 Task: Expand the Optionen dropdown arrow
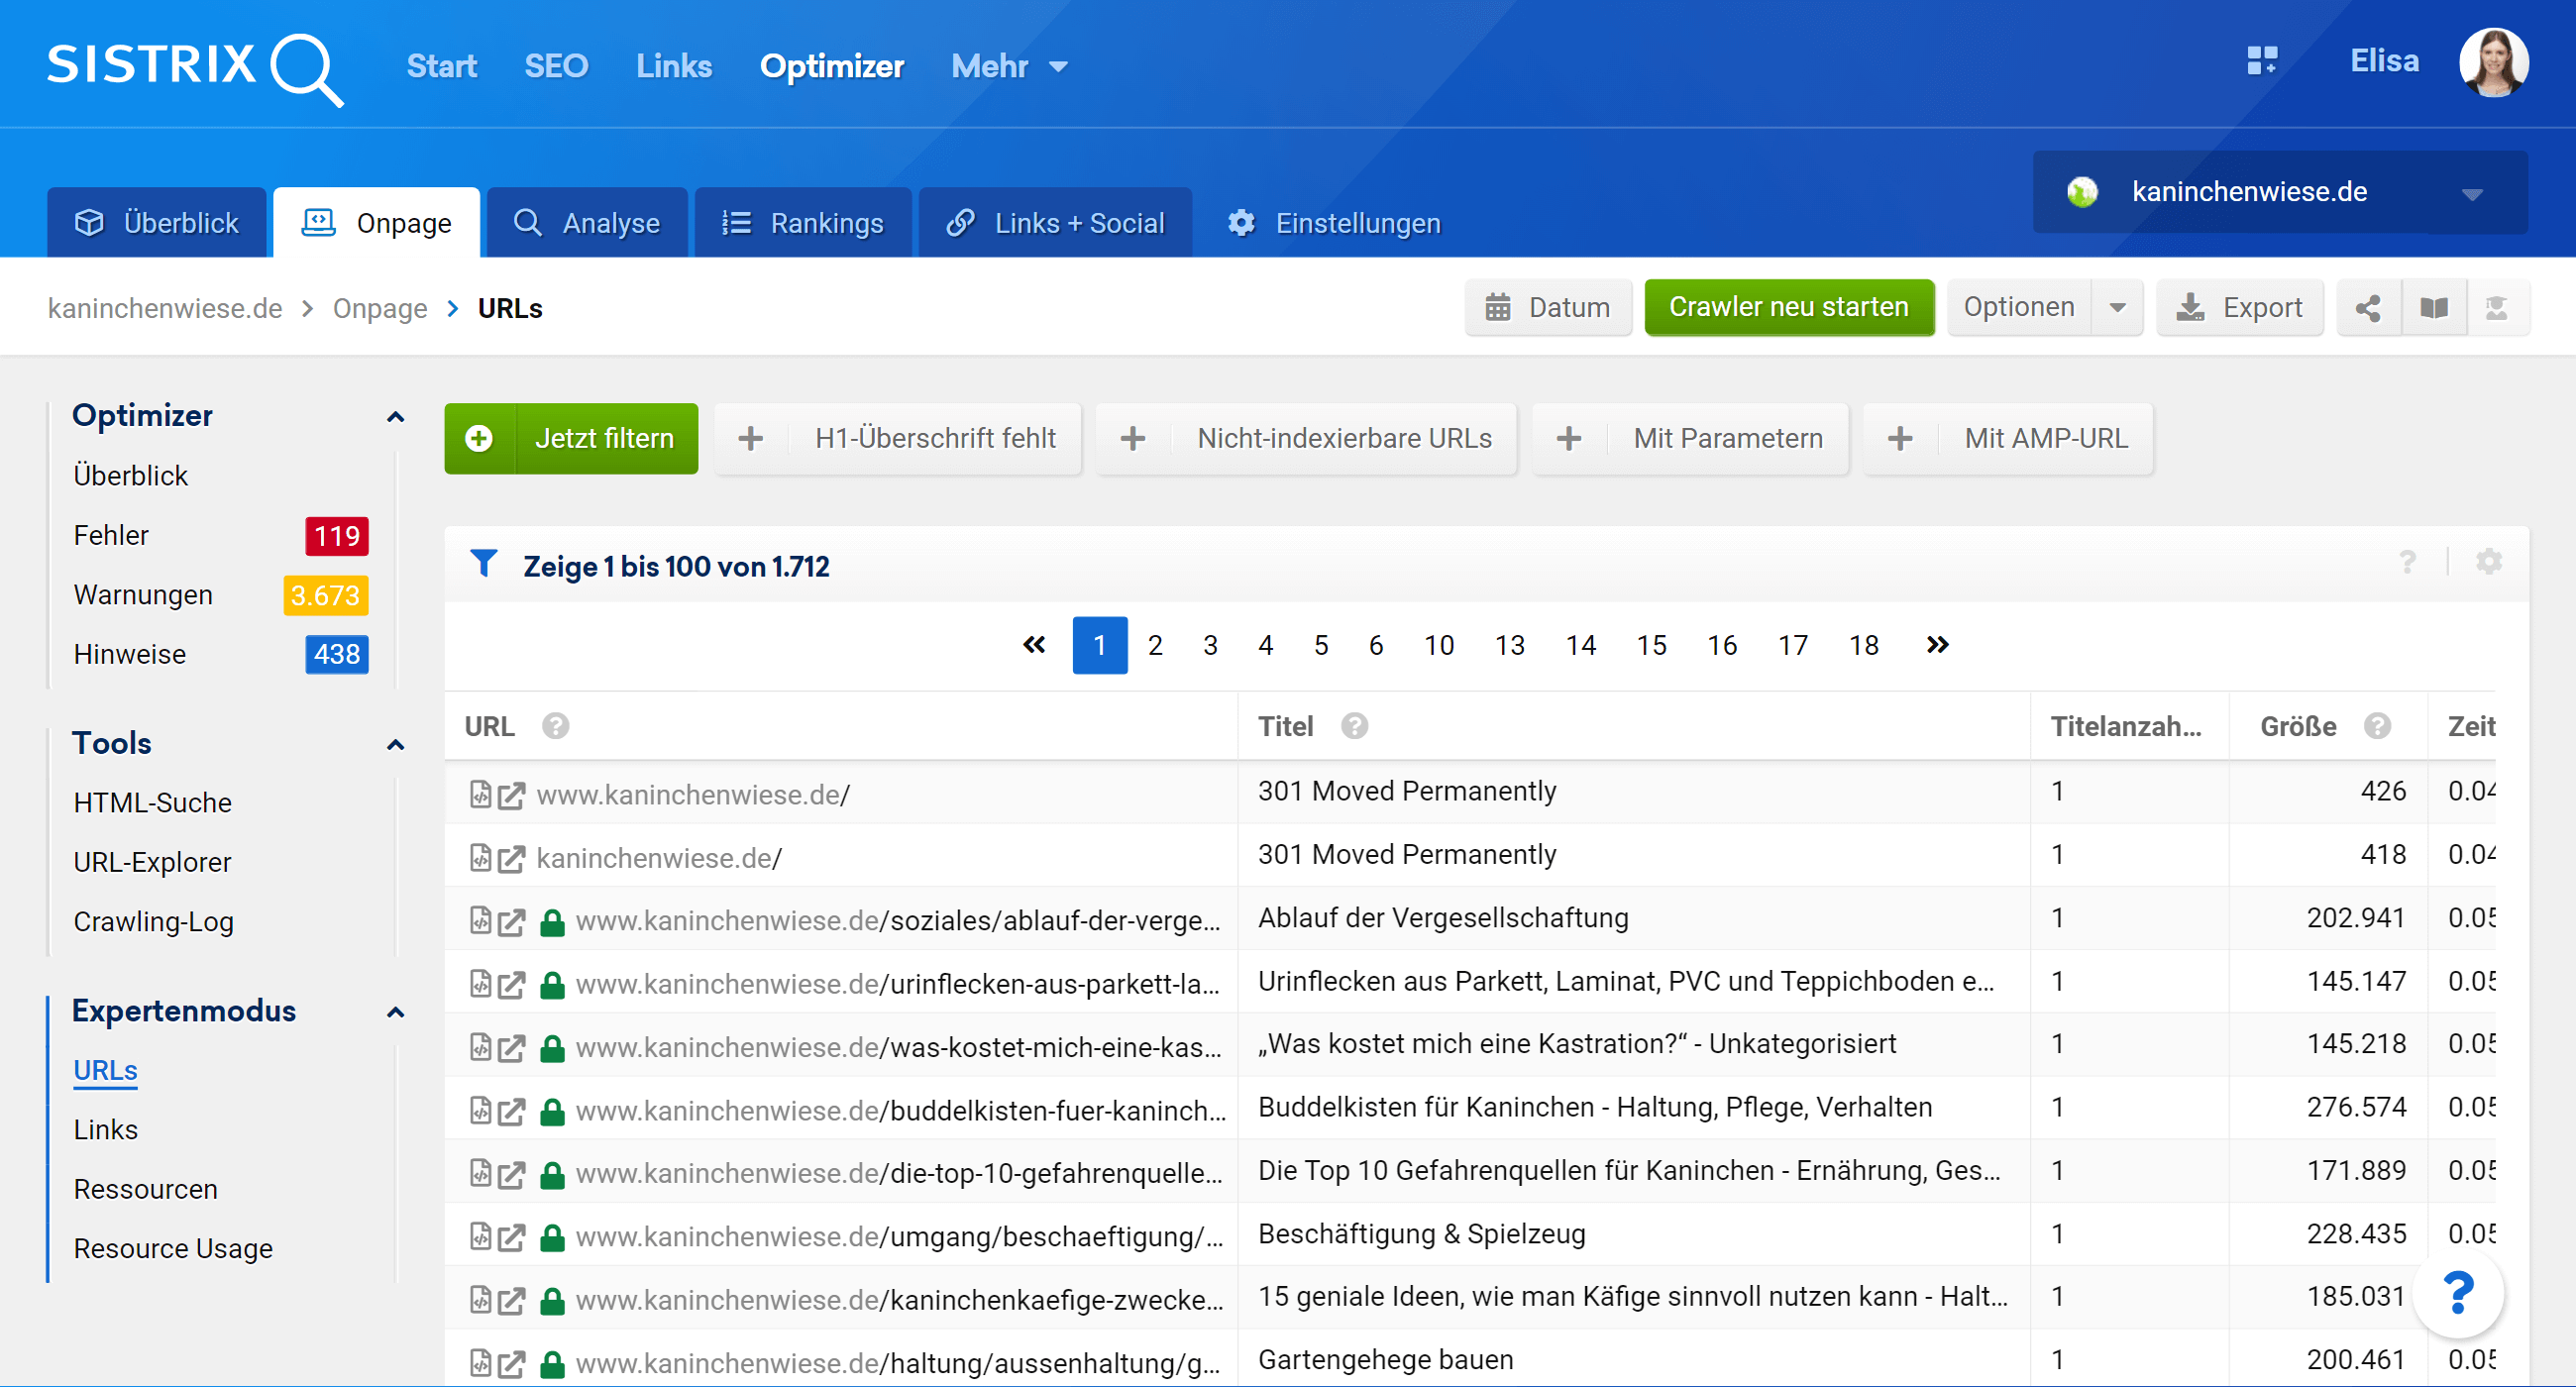(2117, 307)
